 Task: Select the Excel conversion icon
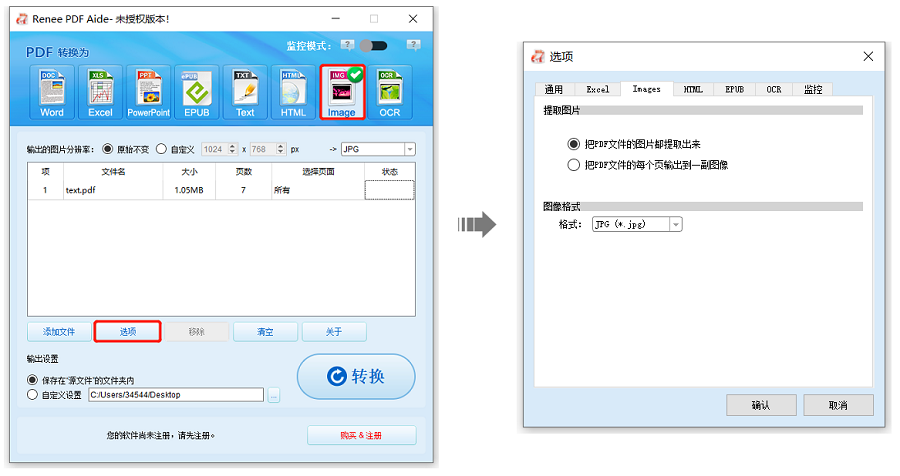(100, 92)
